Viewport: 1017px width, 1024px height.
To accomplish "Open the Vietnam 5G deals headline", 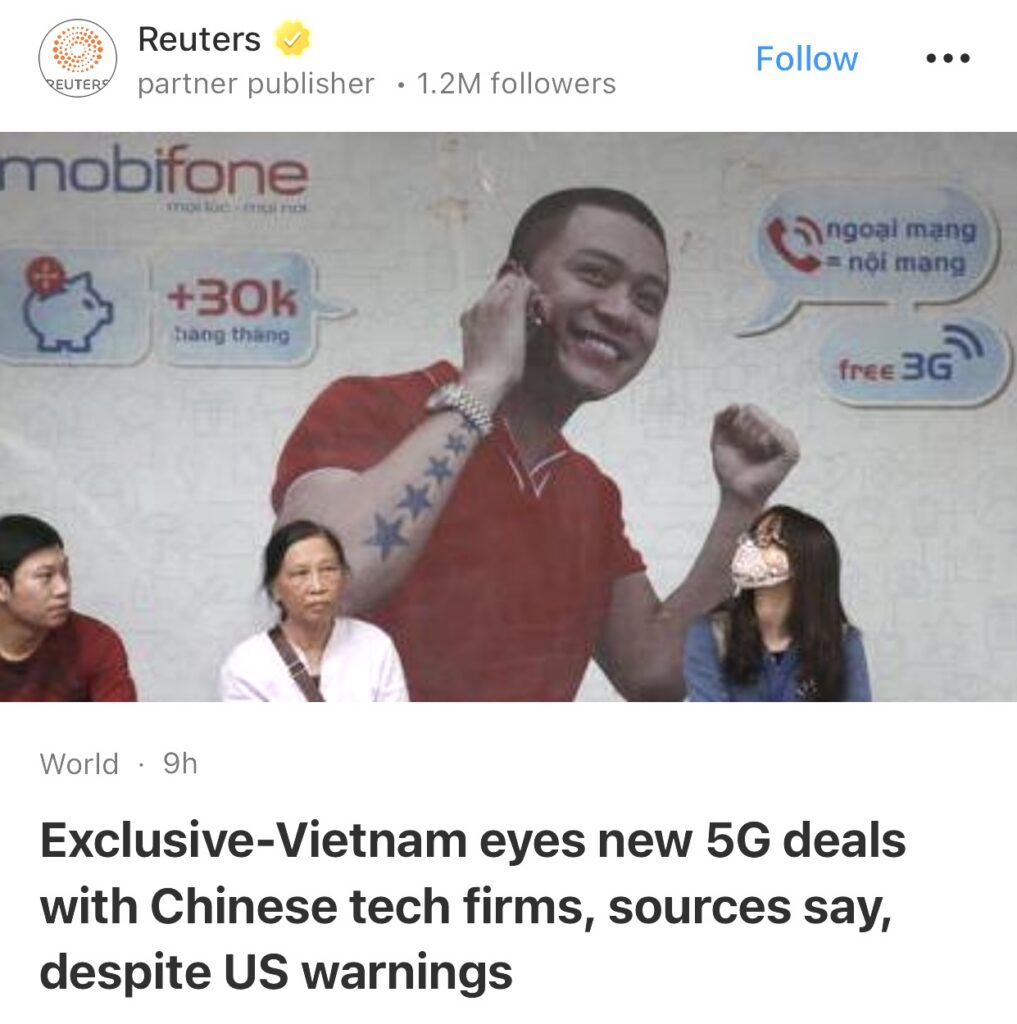I will click(473, 906).
